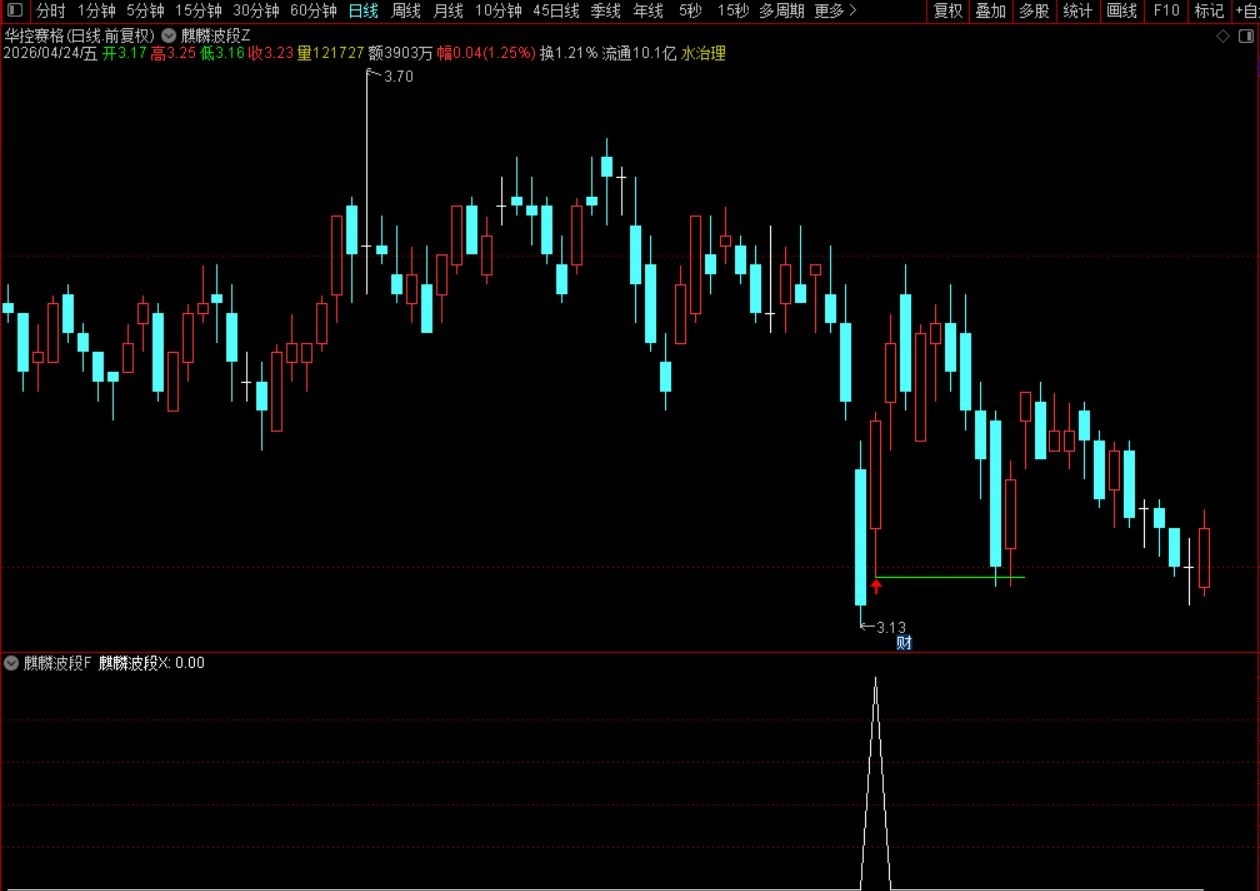The image size is (1260, 891).
Task: Select the 5秒 period
Action: click(690, 11)
